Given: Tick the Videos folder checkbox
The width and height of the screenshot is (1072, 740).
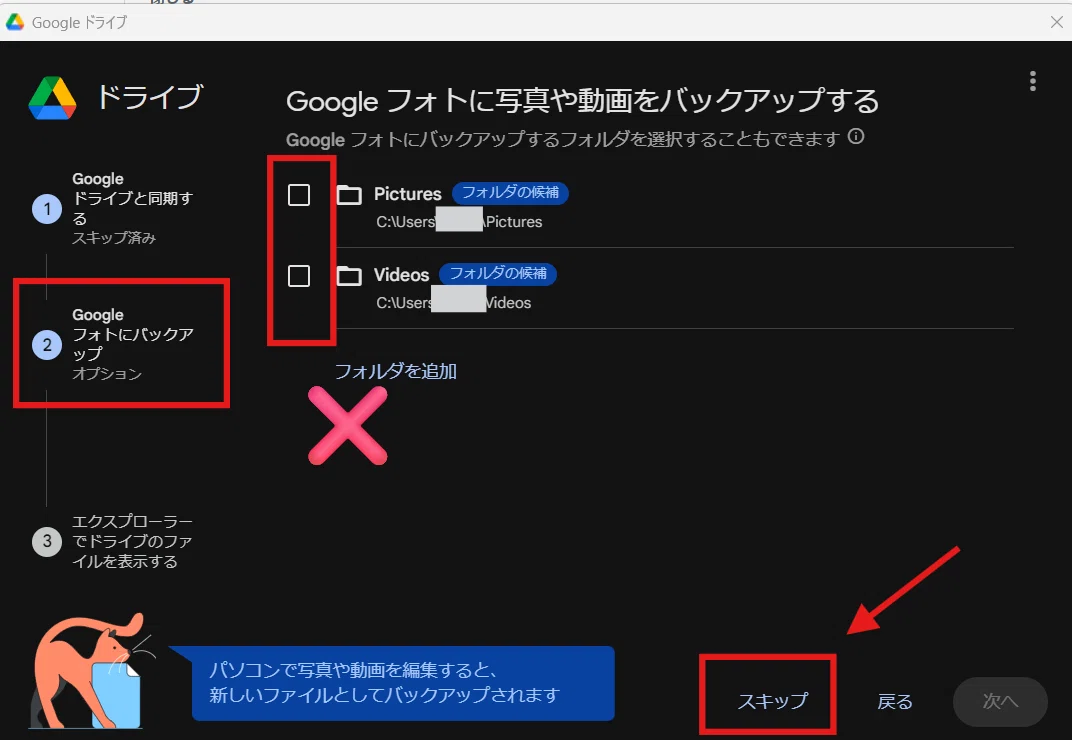Looking at the screenshot, I should (299, 276).
